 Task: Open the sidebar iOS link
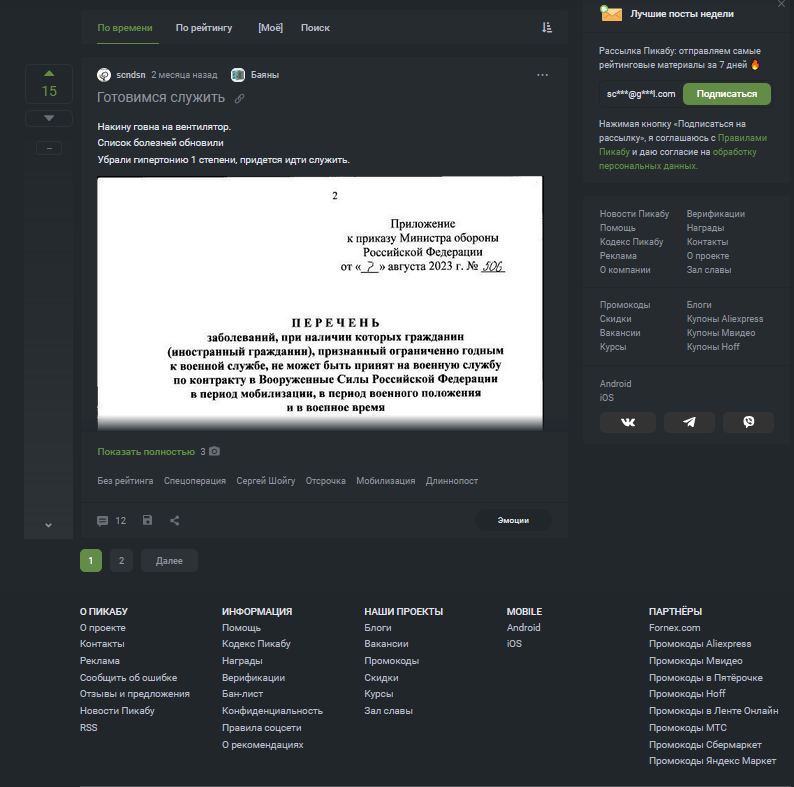pos(607,398)
